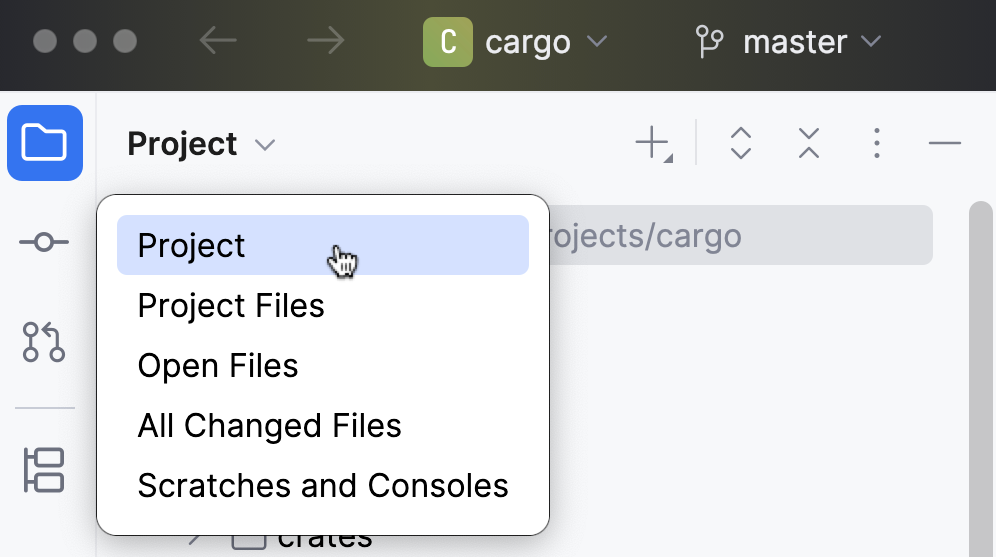
Task: Click the Project view selector dropdown
Action: tap(201, 144)
